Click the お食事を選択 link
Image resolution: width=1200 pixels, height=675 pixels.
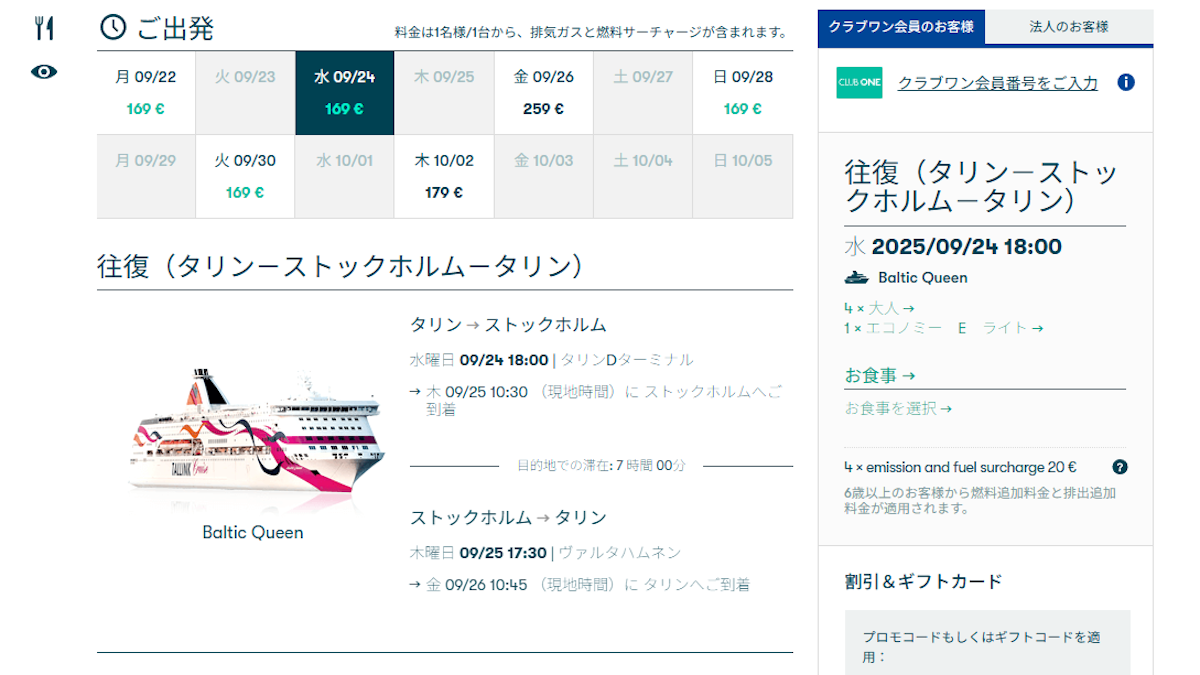point(898,408)
